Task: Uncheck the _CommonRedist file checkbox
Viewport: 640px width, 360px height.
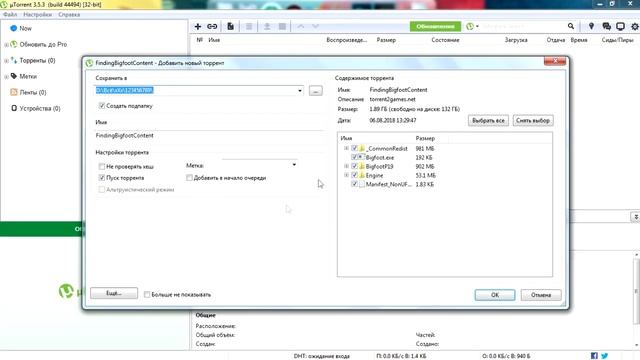Action: [x=354, y=149]
